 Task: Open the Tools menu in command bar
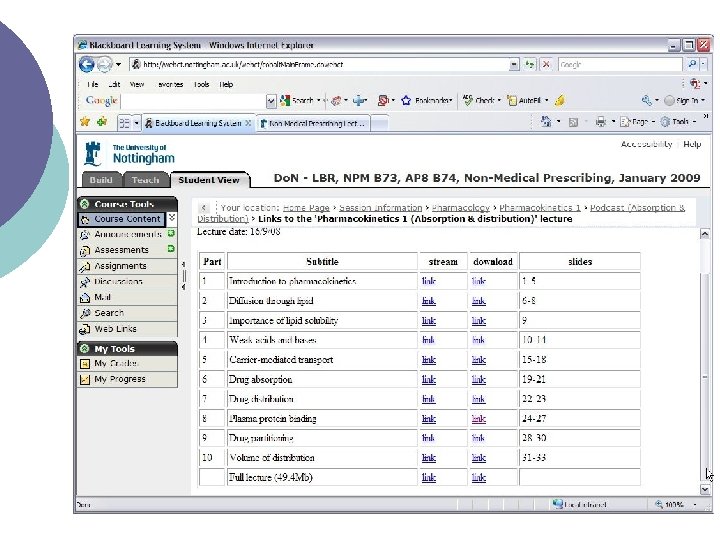[678, 122]
